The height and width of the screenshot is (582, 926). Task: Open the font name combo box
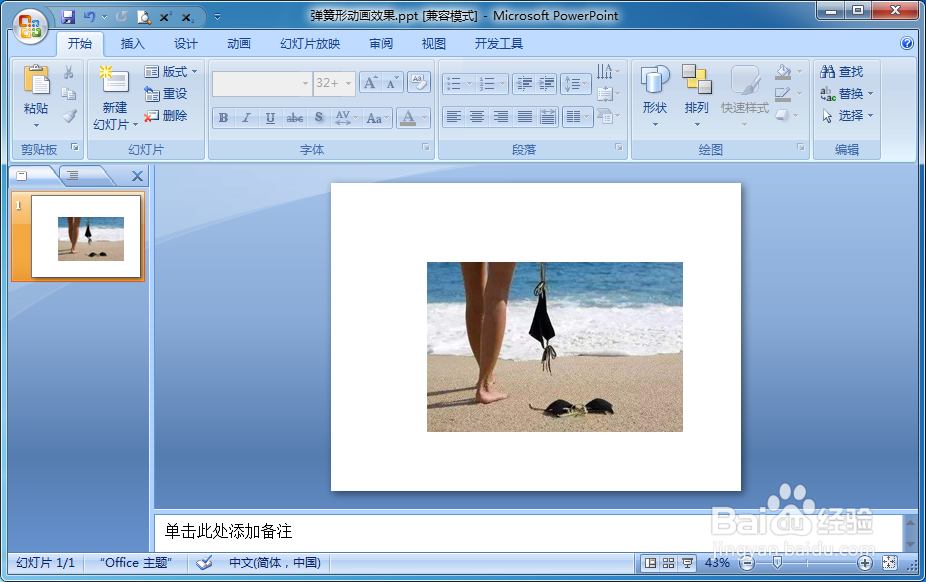[x=262, y=83]
